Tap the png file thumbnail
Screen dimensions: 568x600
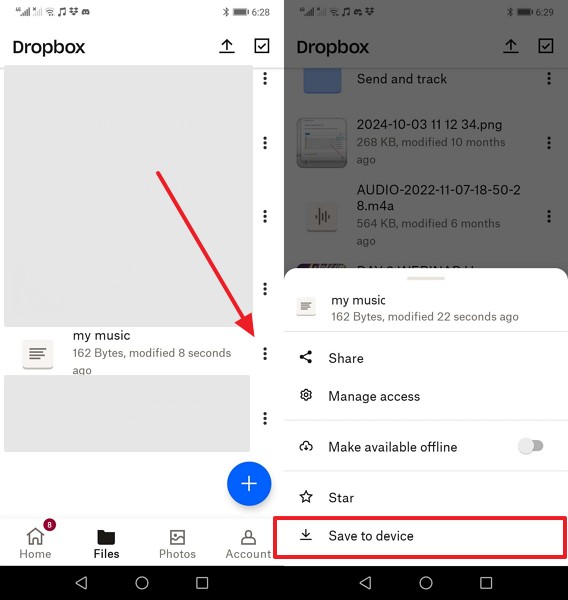coord(322,143)
